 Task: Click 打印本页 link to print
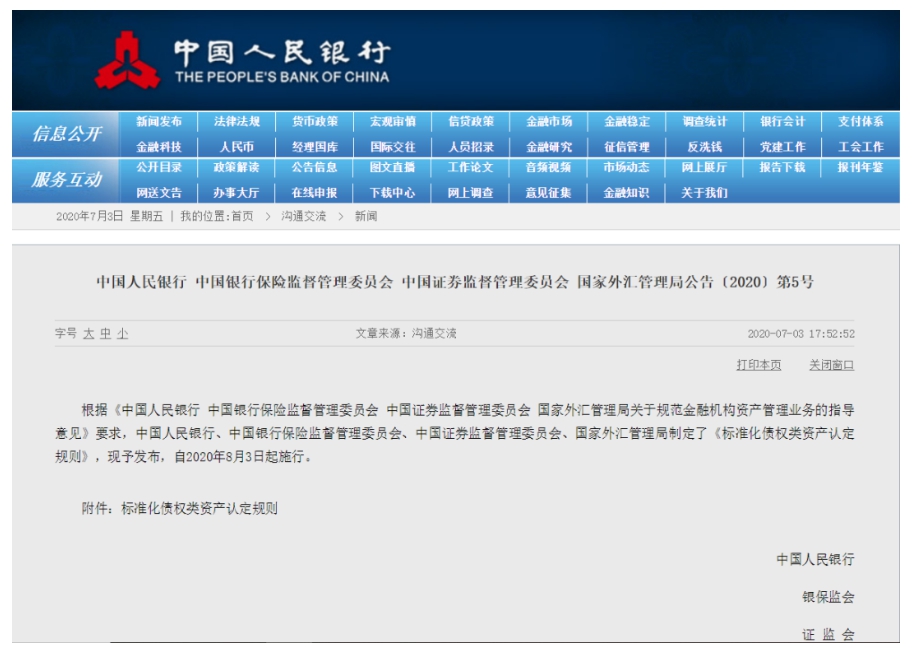click(x=759, y=365)
